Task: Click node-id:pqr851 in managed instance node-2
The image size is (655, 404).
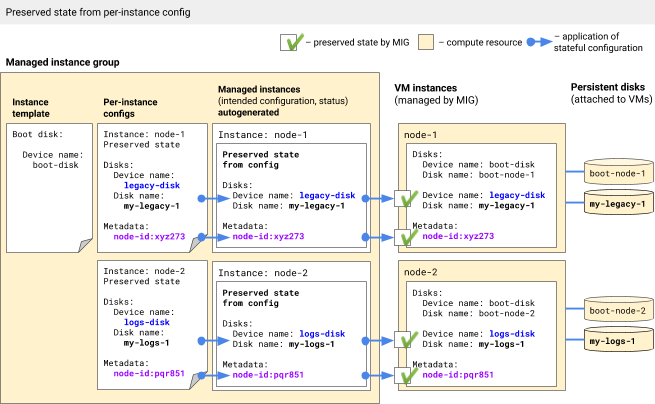Action: [x=267, y=376]
